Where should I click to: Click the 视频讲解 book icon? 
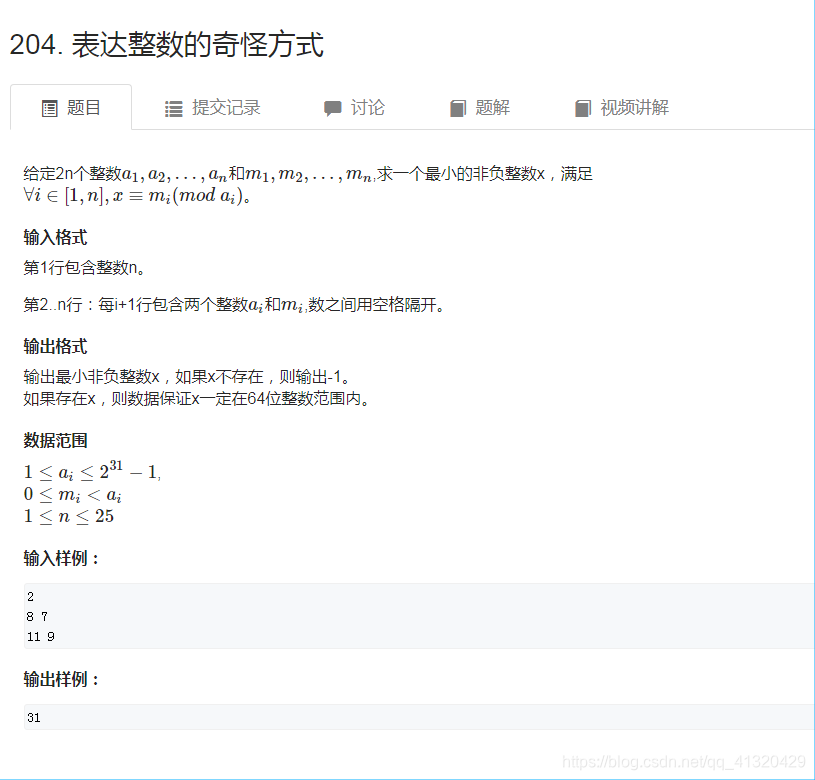(x=583, y=109)
